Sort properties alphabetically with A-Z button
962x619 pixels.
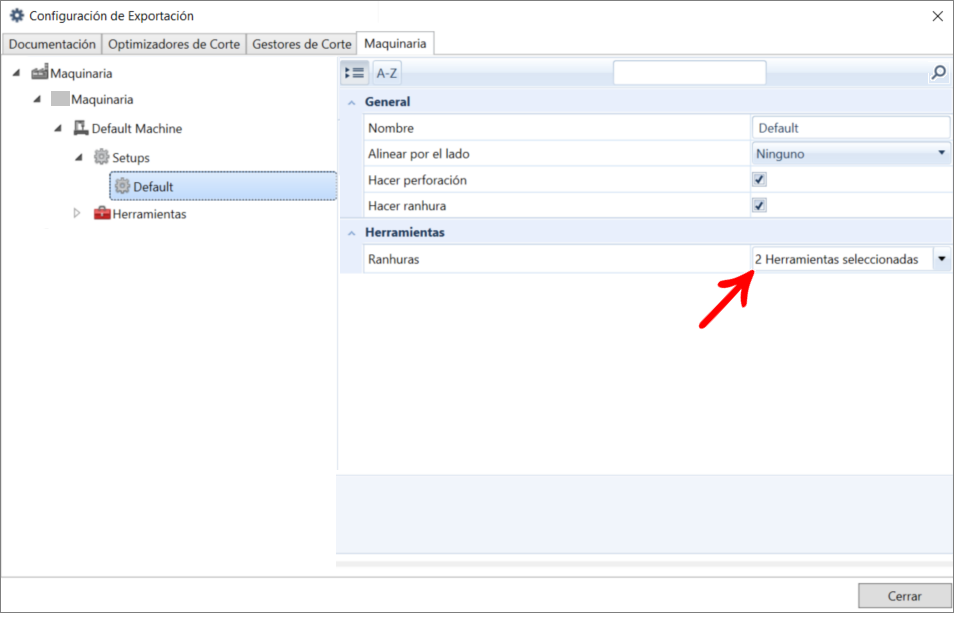point(387,73)
